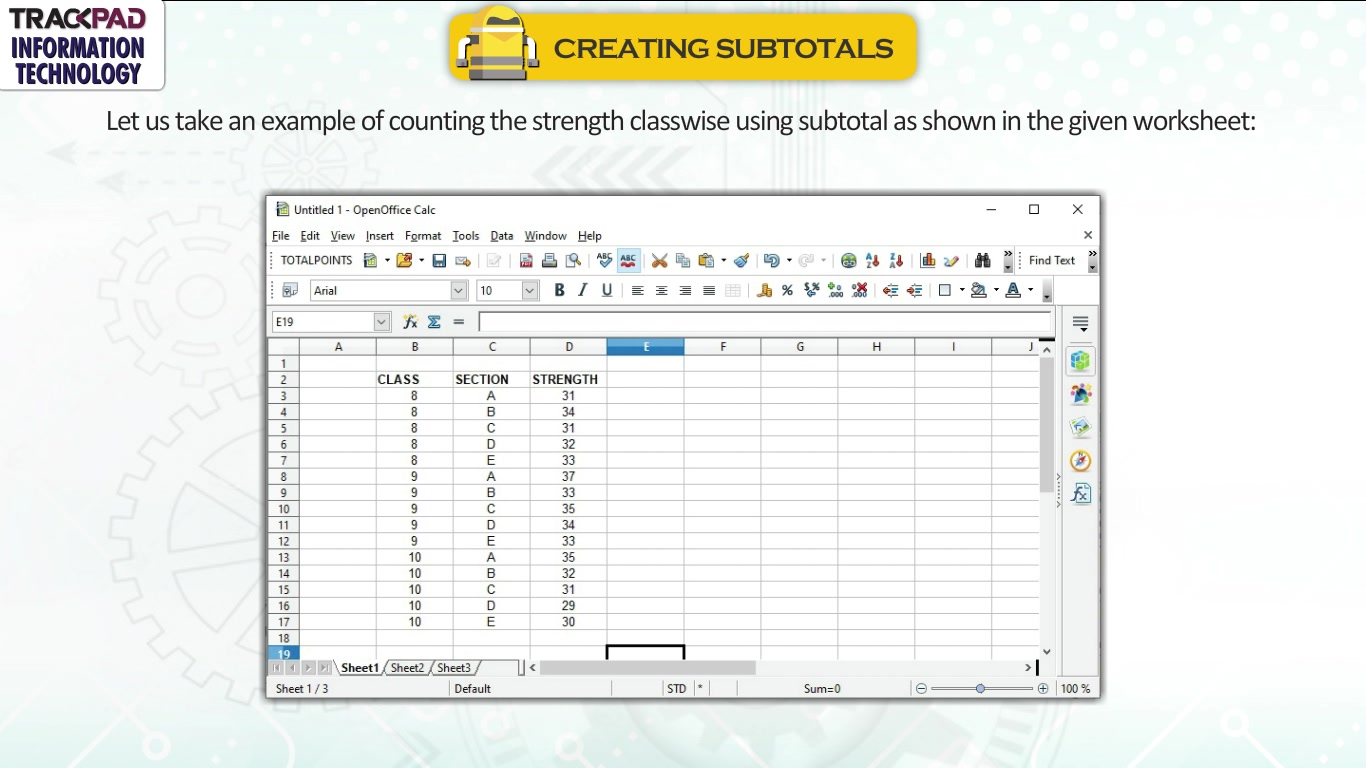This screenshot has height=768, width=1366.
Task: Click the Decrease Indent icon
Action: click(x=890, y=290)
